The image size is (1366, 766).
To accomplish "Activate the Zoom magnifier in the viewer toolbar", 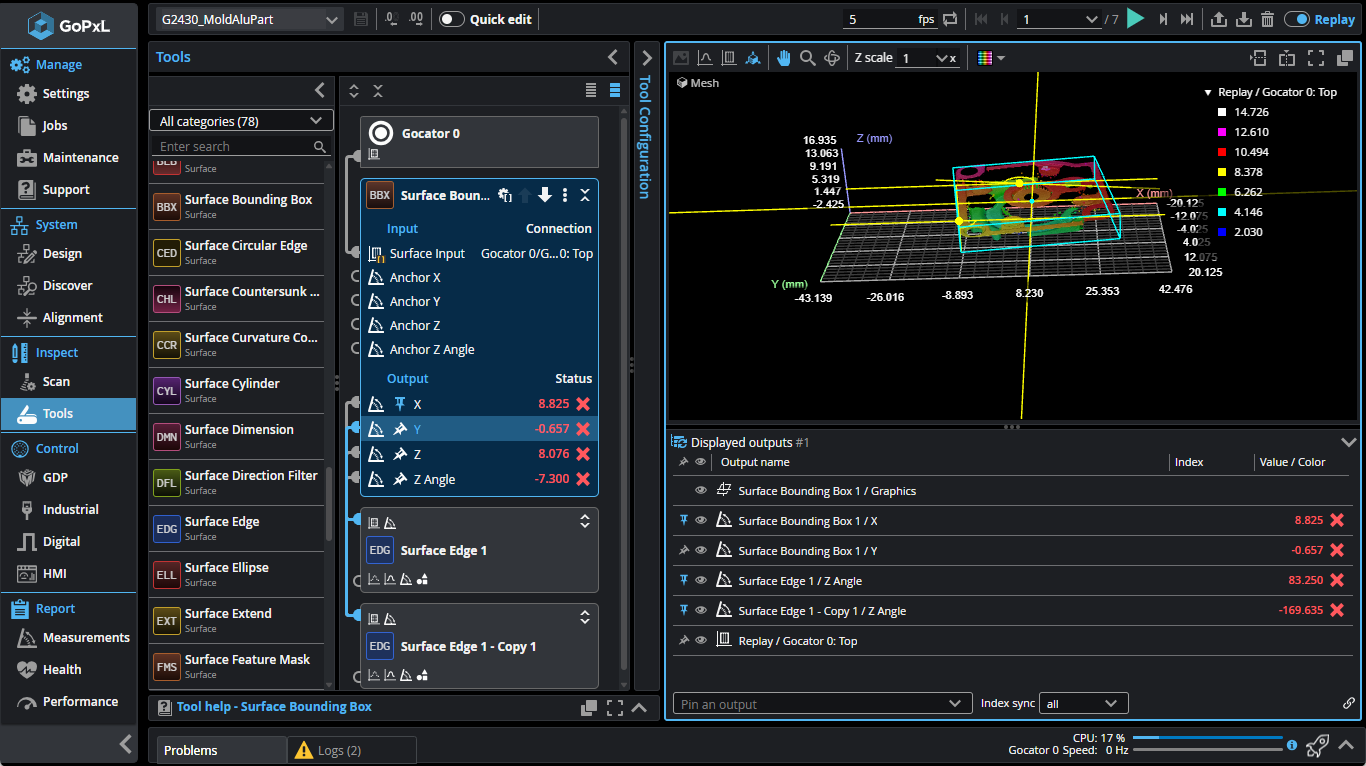I will (x=808, y=57).
